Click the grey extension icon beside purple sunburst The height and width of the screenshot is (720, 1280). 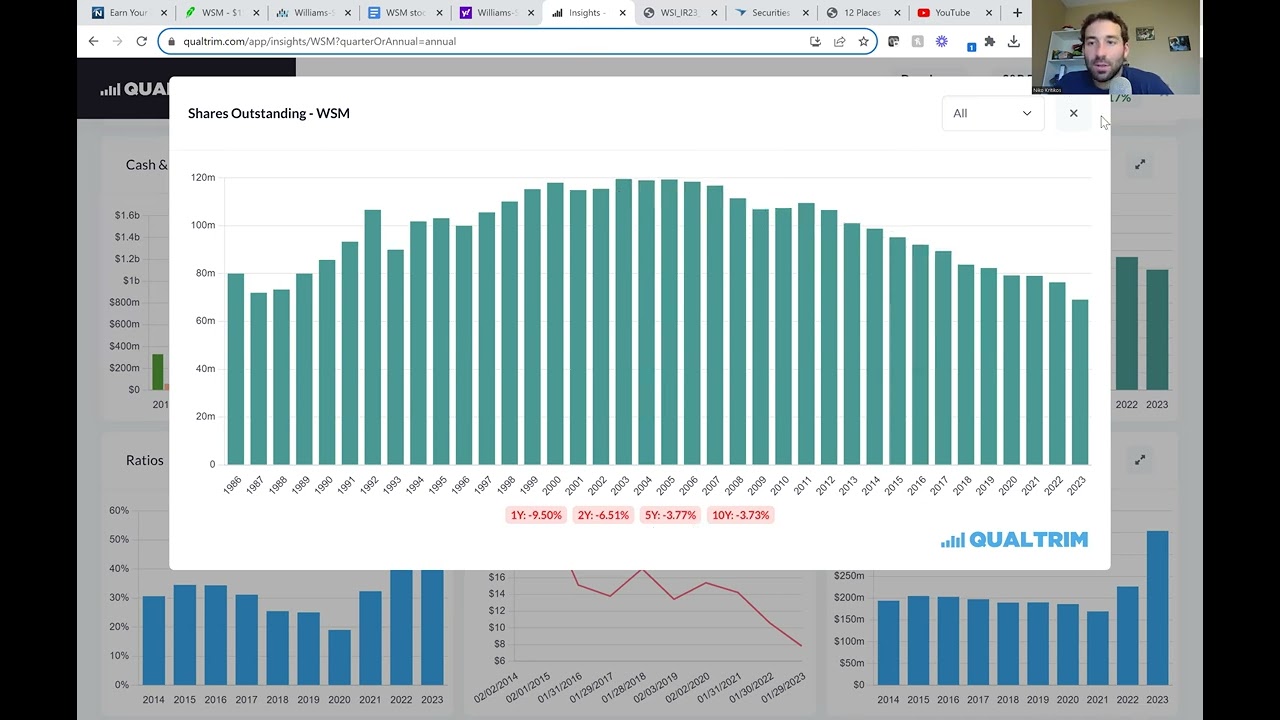(917, 41)
